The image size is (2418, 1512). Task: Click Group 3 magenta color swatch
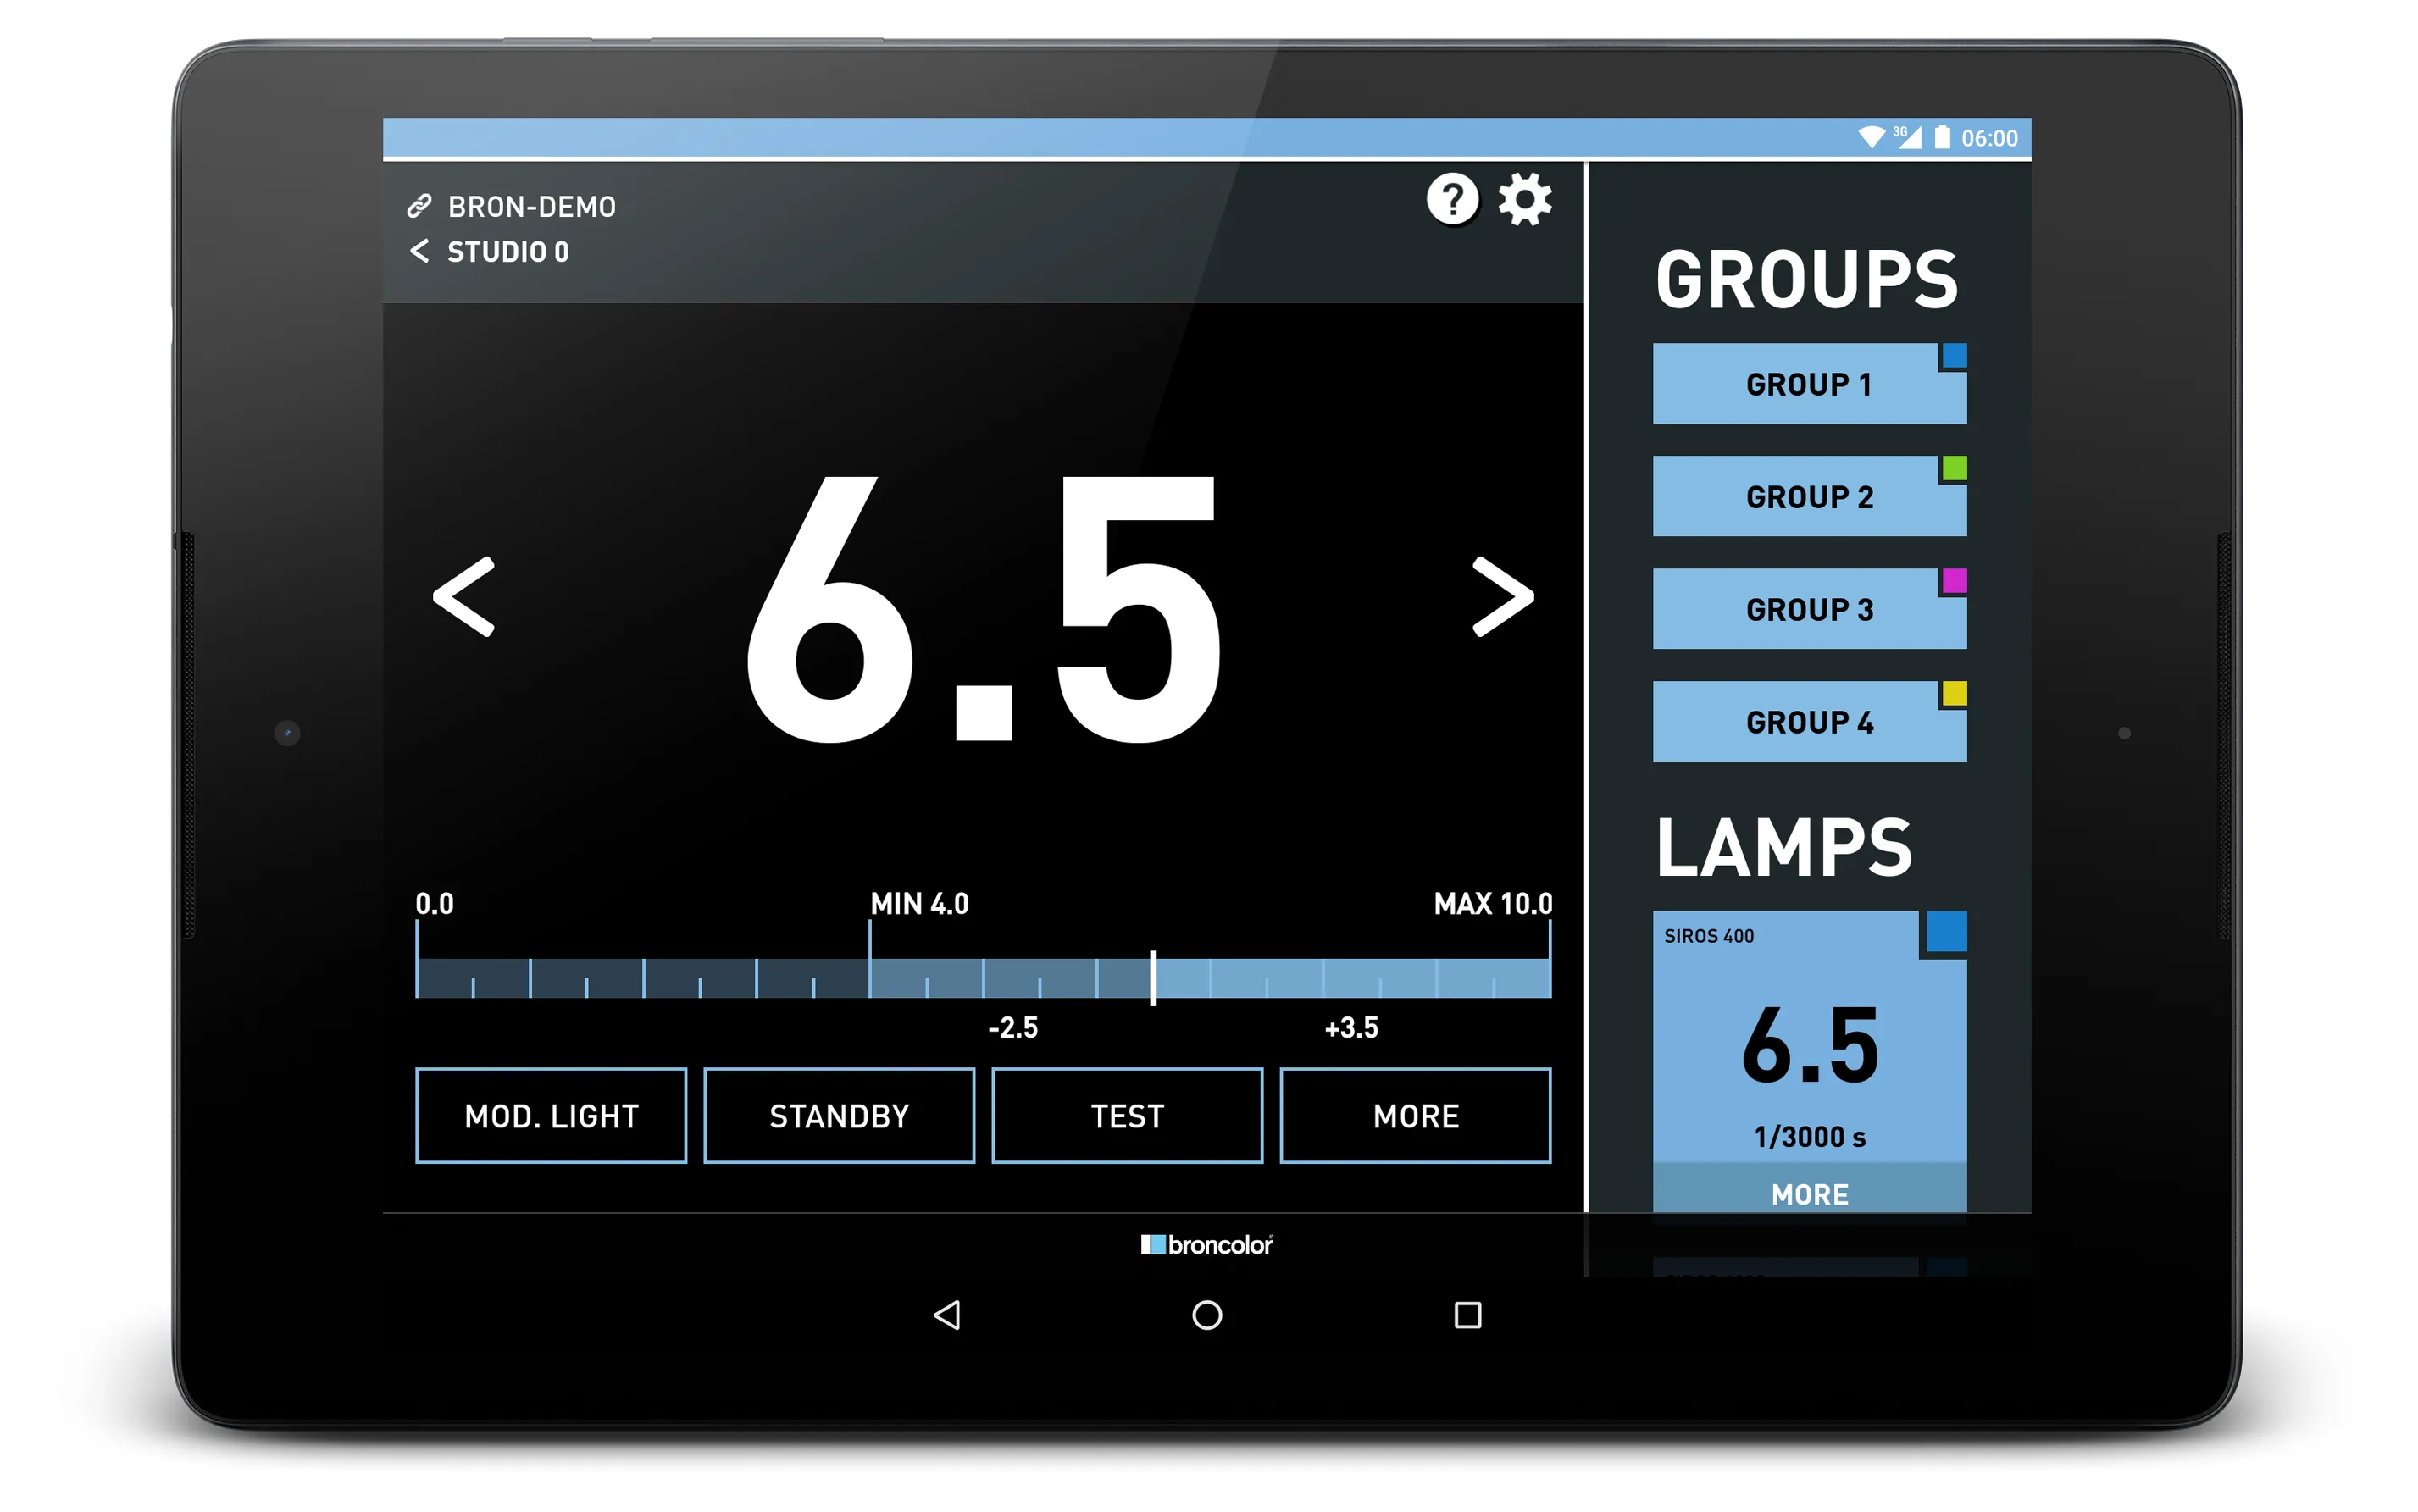pyautogui.click(x=1954, y=581)
